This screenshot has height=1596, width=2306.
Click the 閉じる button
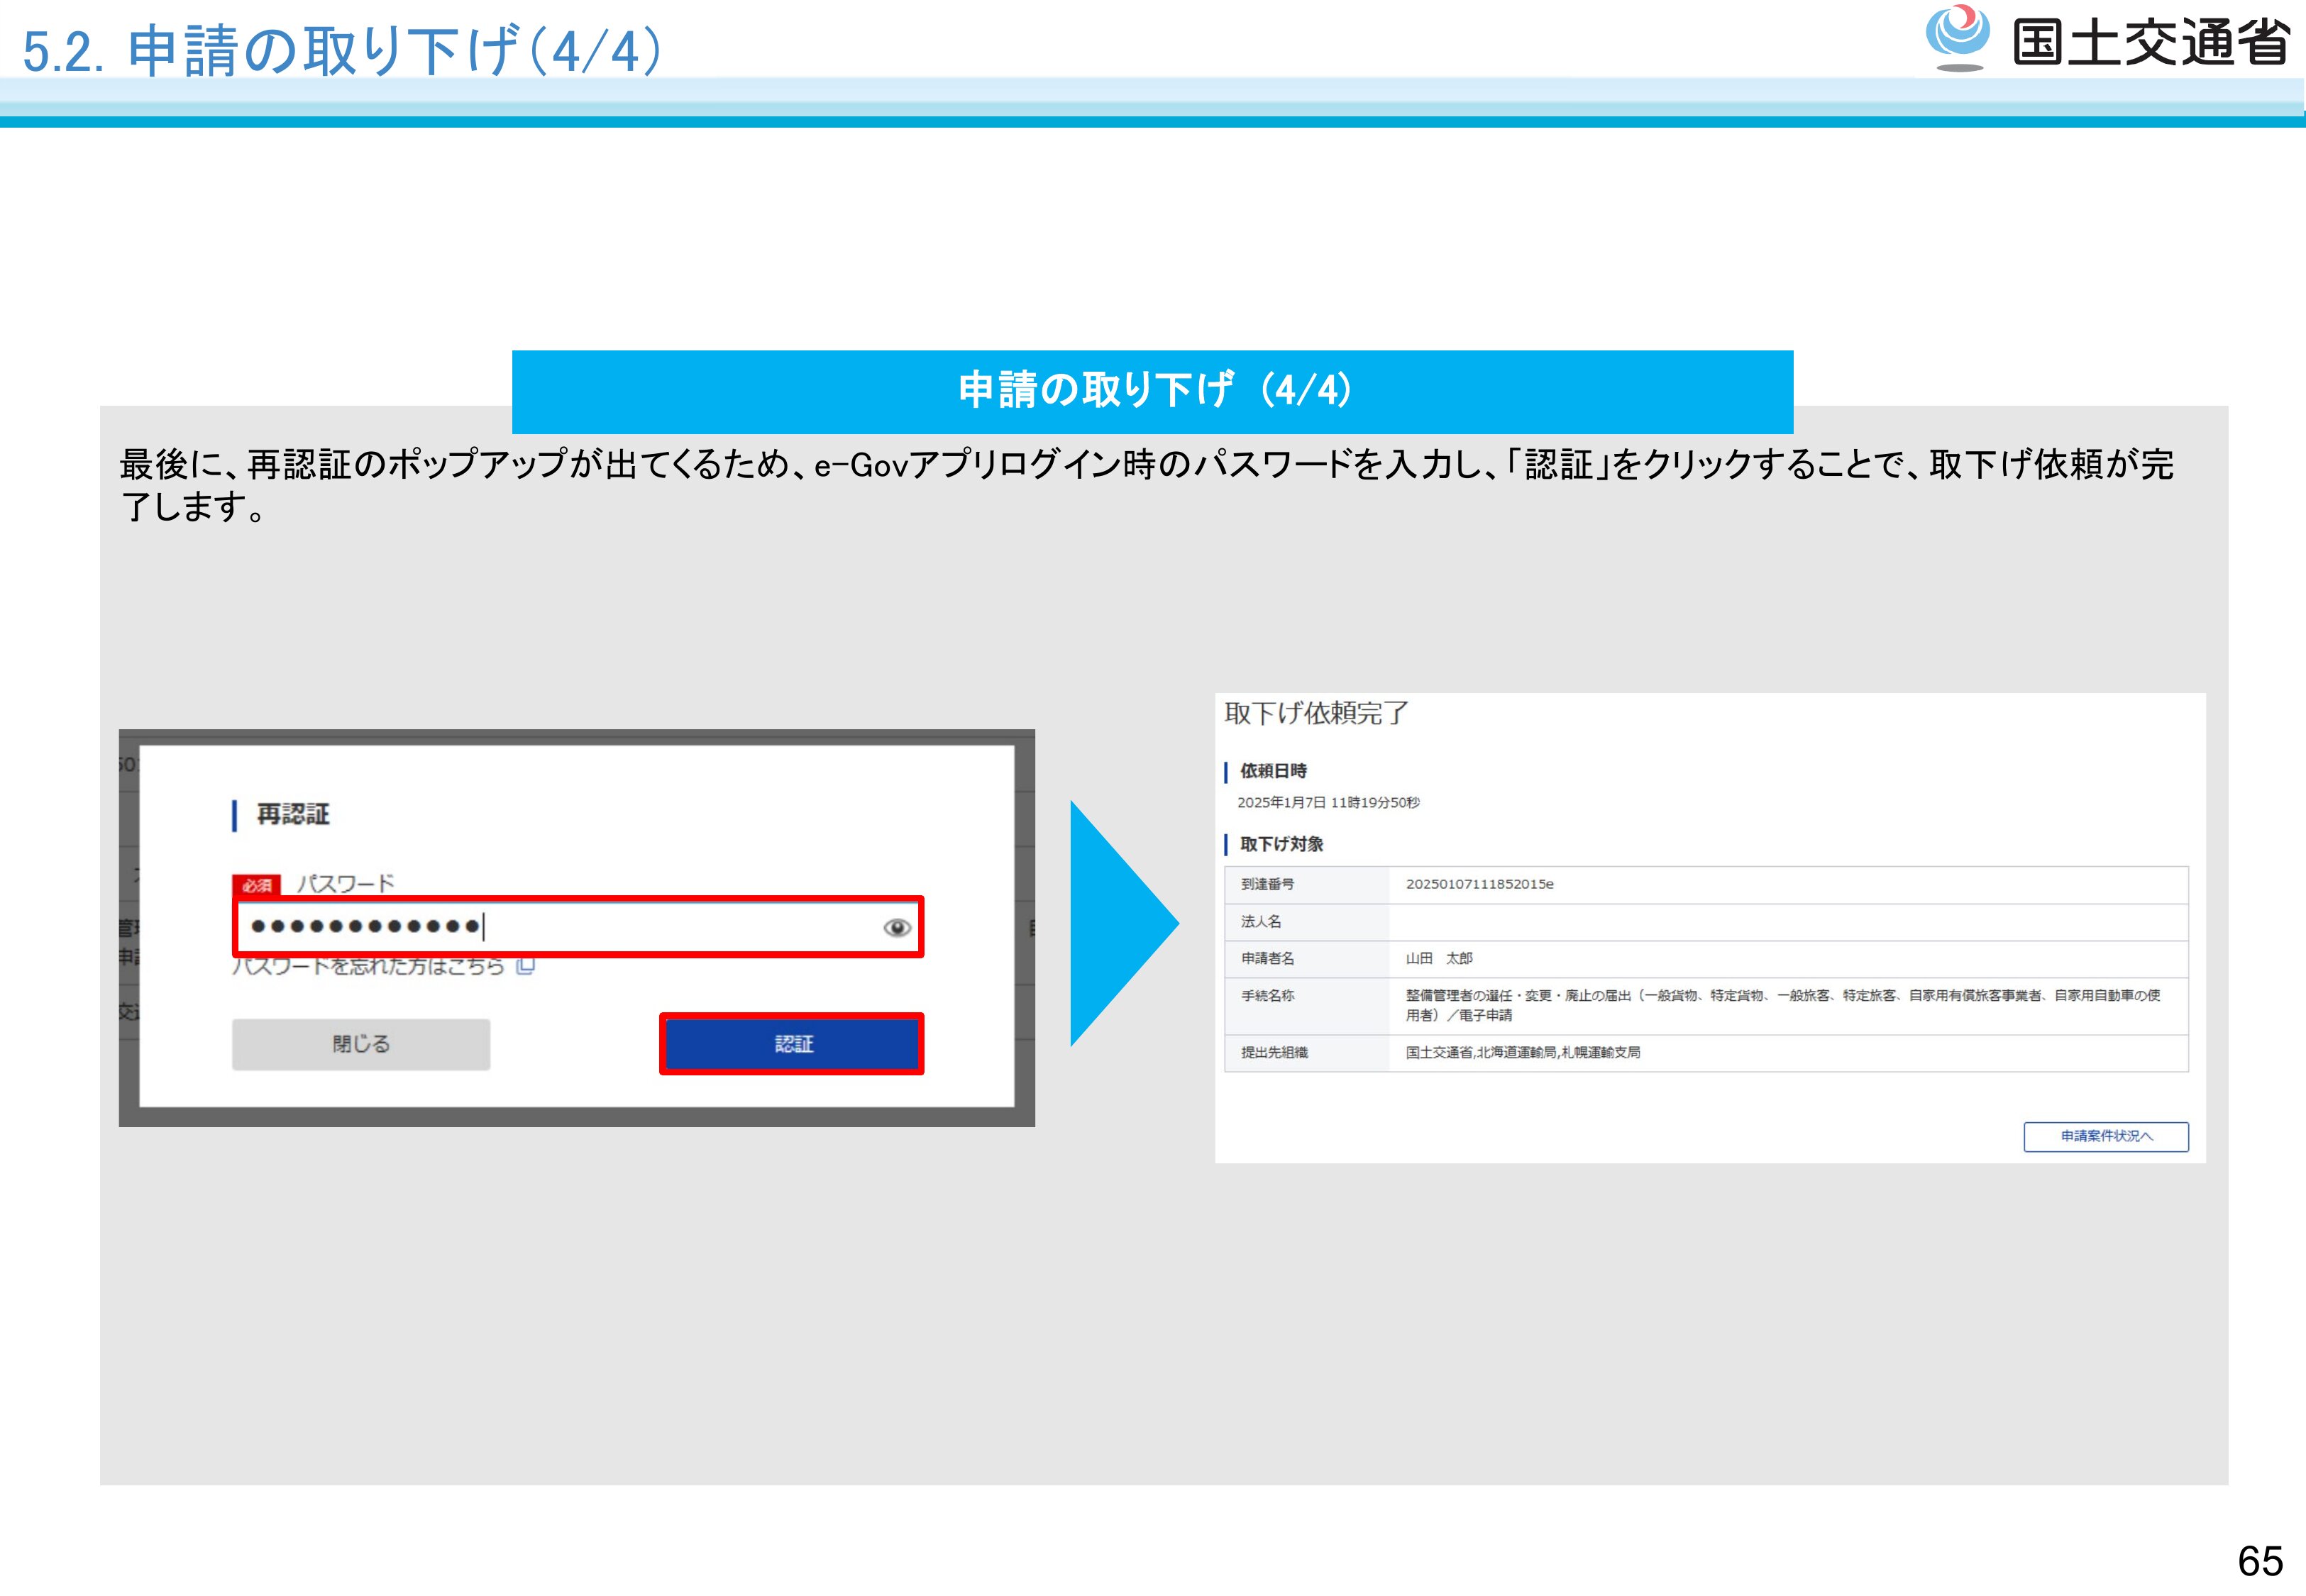(x=361, y=1044)
